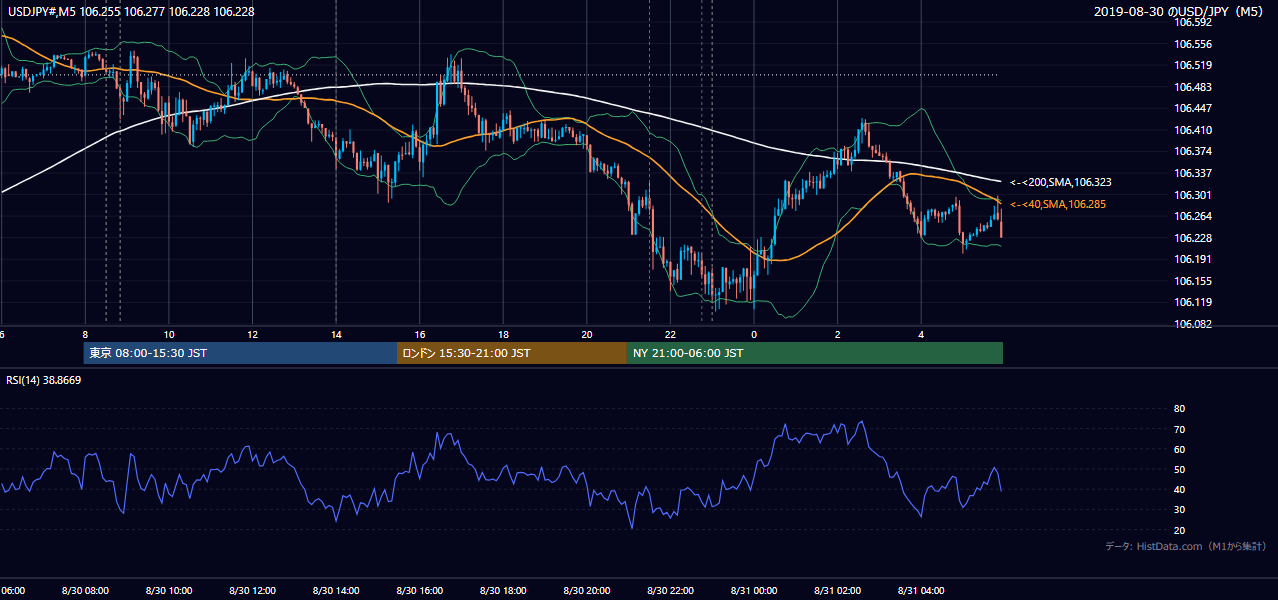Click bottom date label 8/30 08:00
The image size is (1278, 600).
(x=85, y=590)
